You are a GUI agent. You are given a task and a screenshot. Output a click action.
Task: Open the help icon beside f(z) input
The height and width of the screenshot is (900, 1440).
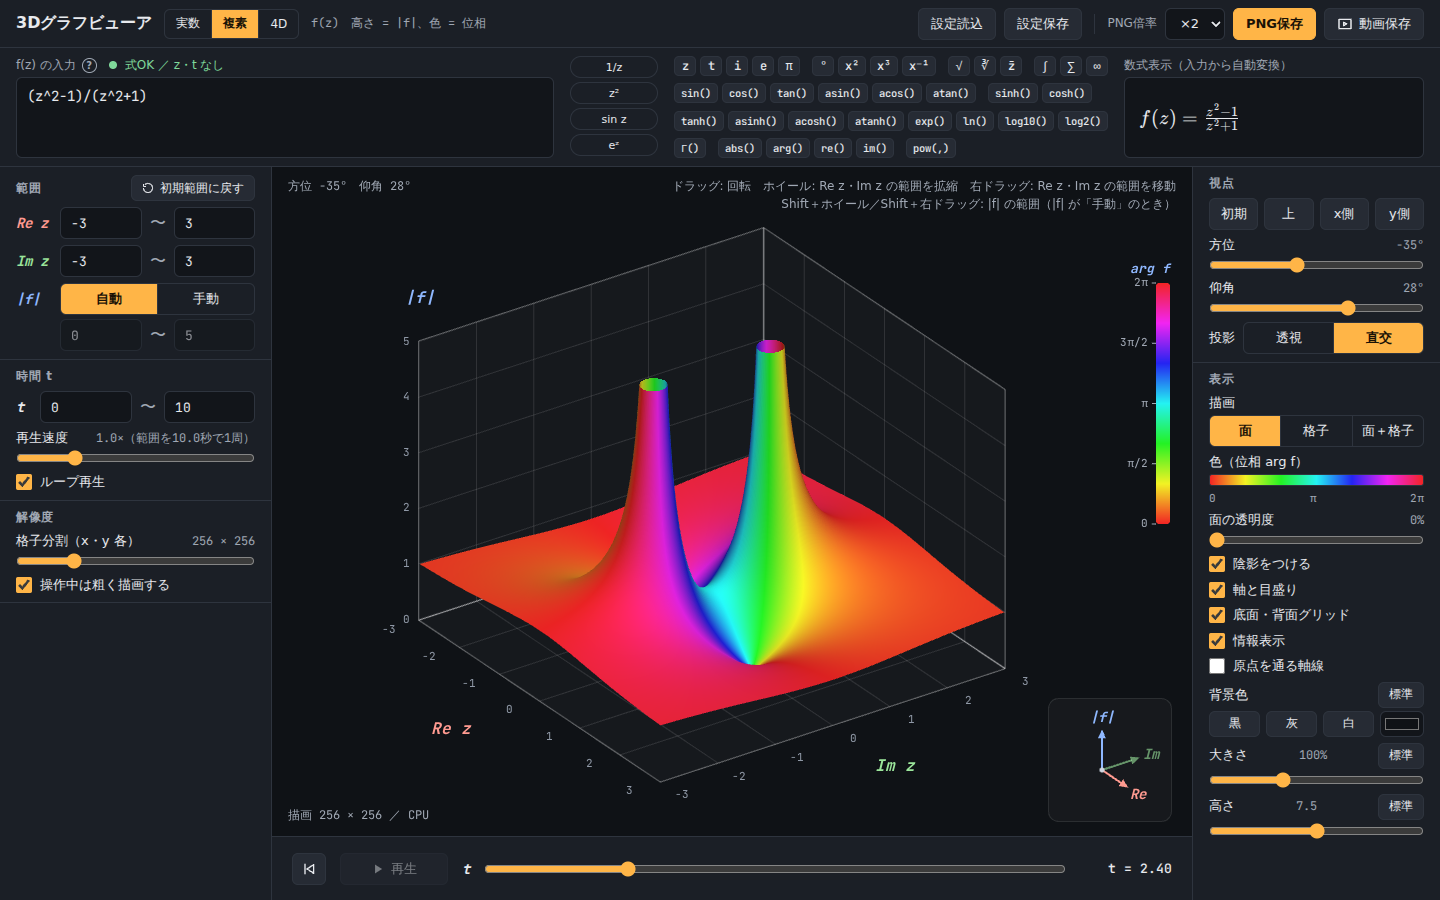pyautogui.click(x=90, y=65)
